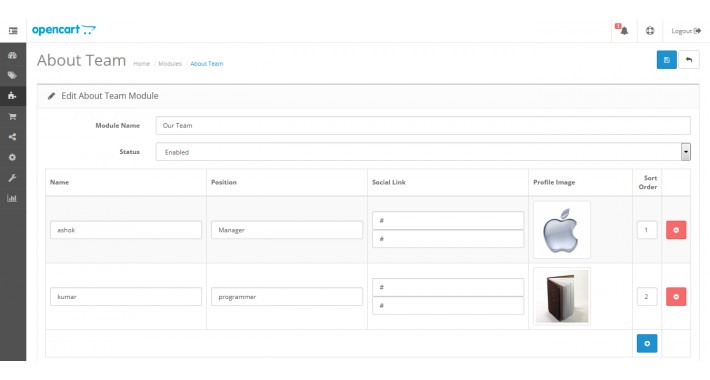Open the Tools wrench icon in sidebar
Image resolution: width=710 pixels, height=380 pixels.
[12, 178]
